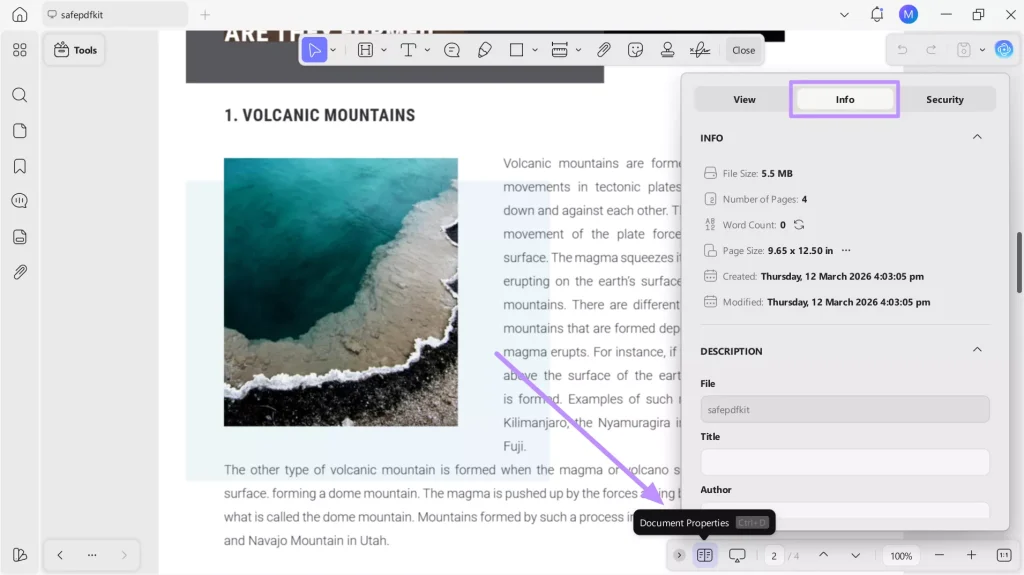Image resolution: width=1024 pixels, height=575 pixels.
Task: Open a new tab with plus button
Action: [x=205, y=14]
